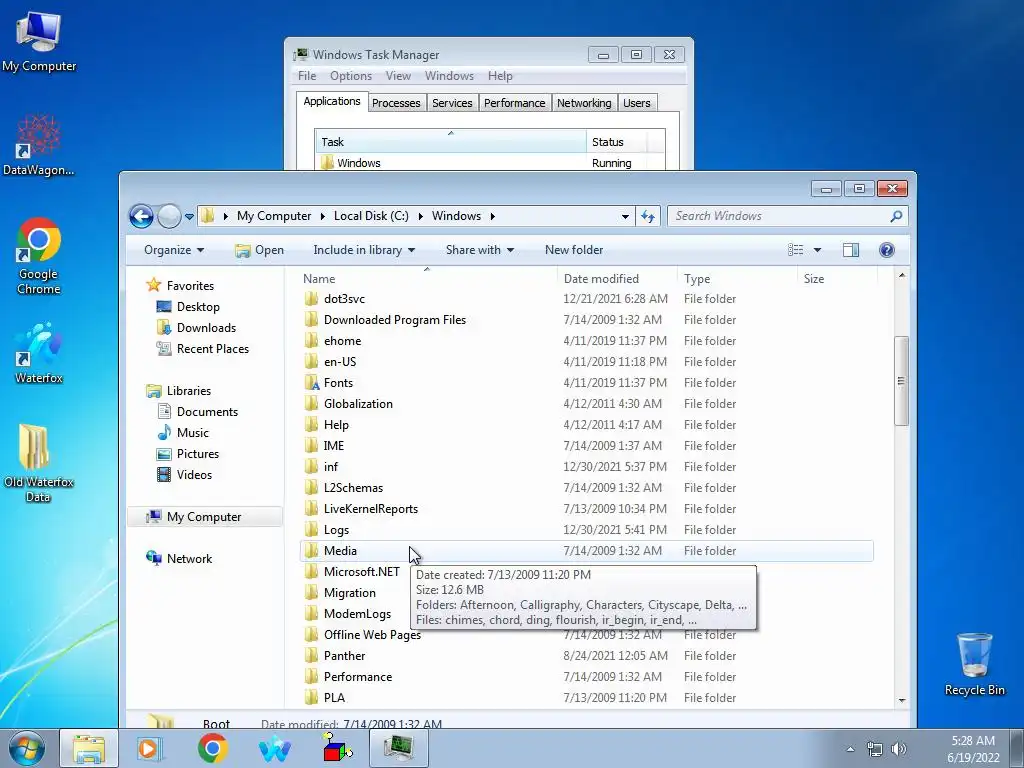
Task: Open the Music library
Action: (193, 433)
